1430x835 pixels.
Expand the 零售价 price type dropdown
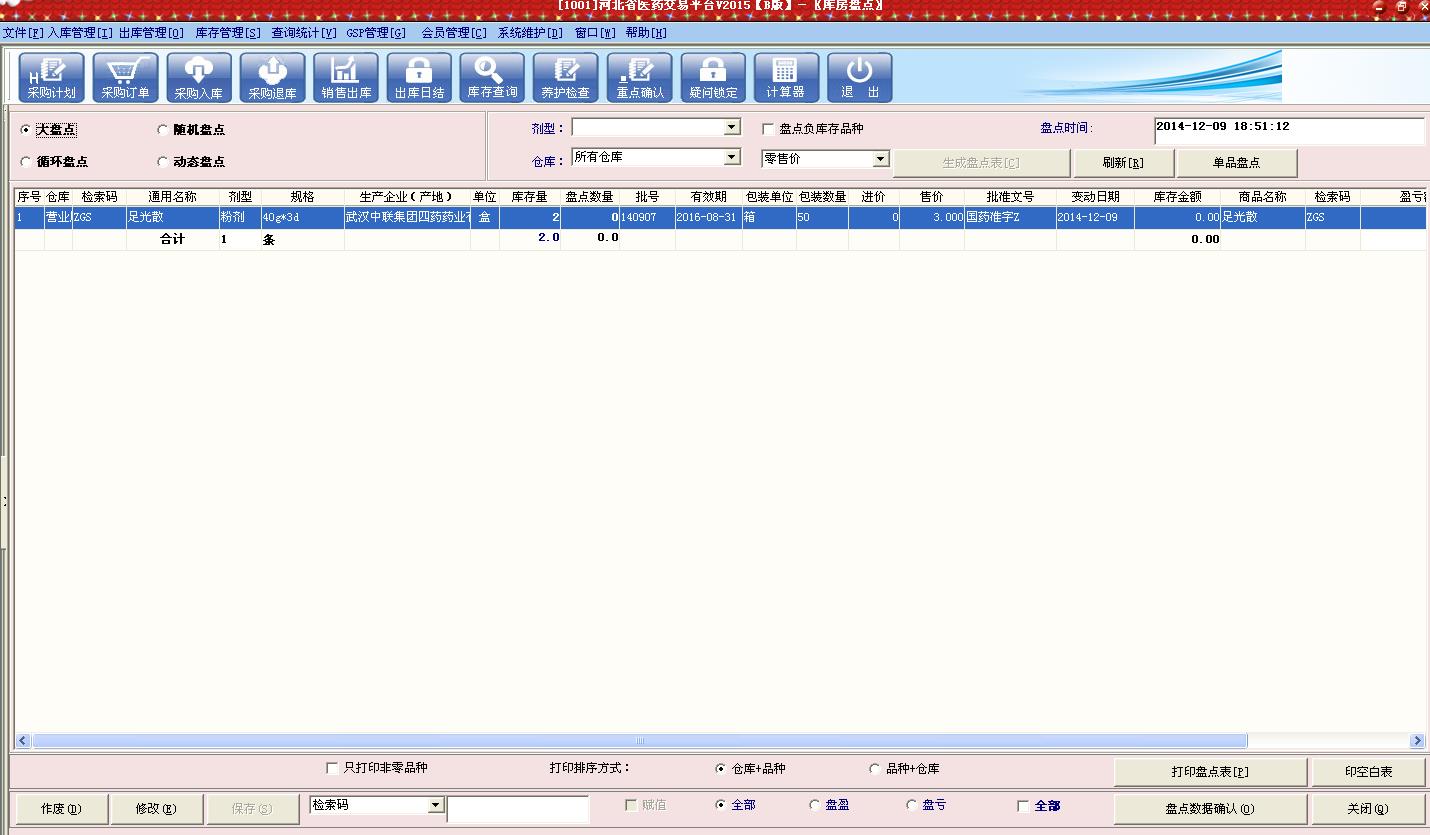point(880,159)
